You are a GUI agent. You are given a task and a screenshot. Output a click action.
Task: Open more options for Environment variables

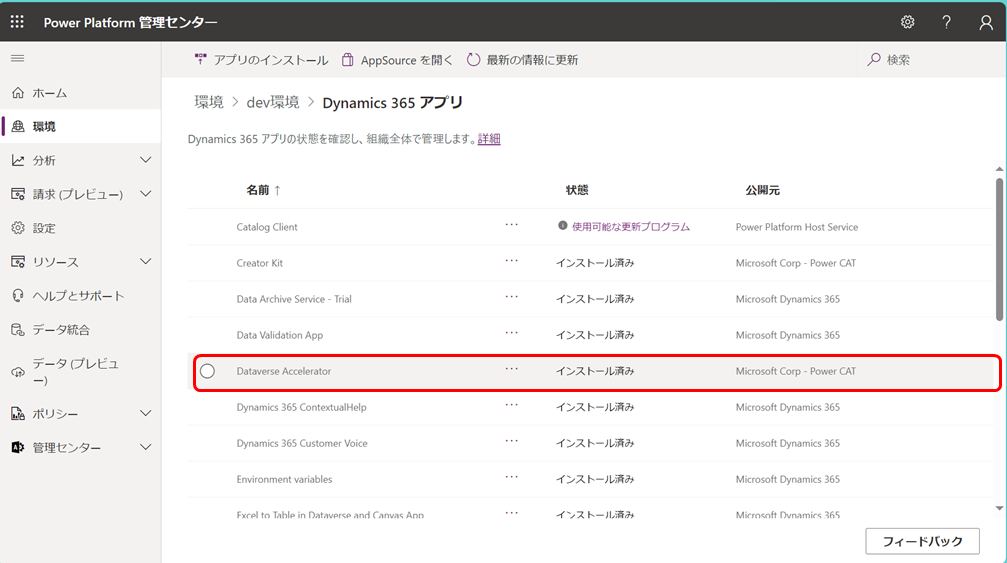[x=511, y=477]
